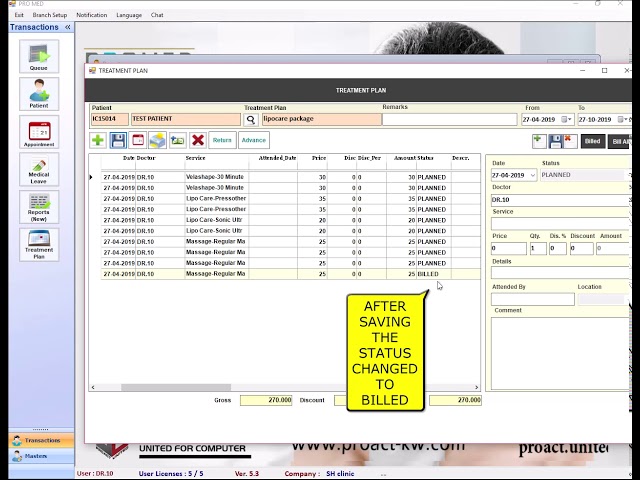Open the To date picker dropdown

point(623,120)
